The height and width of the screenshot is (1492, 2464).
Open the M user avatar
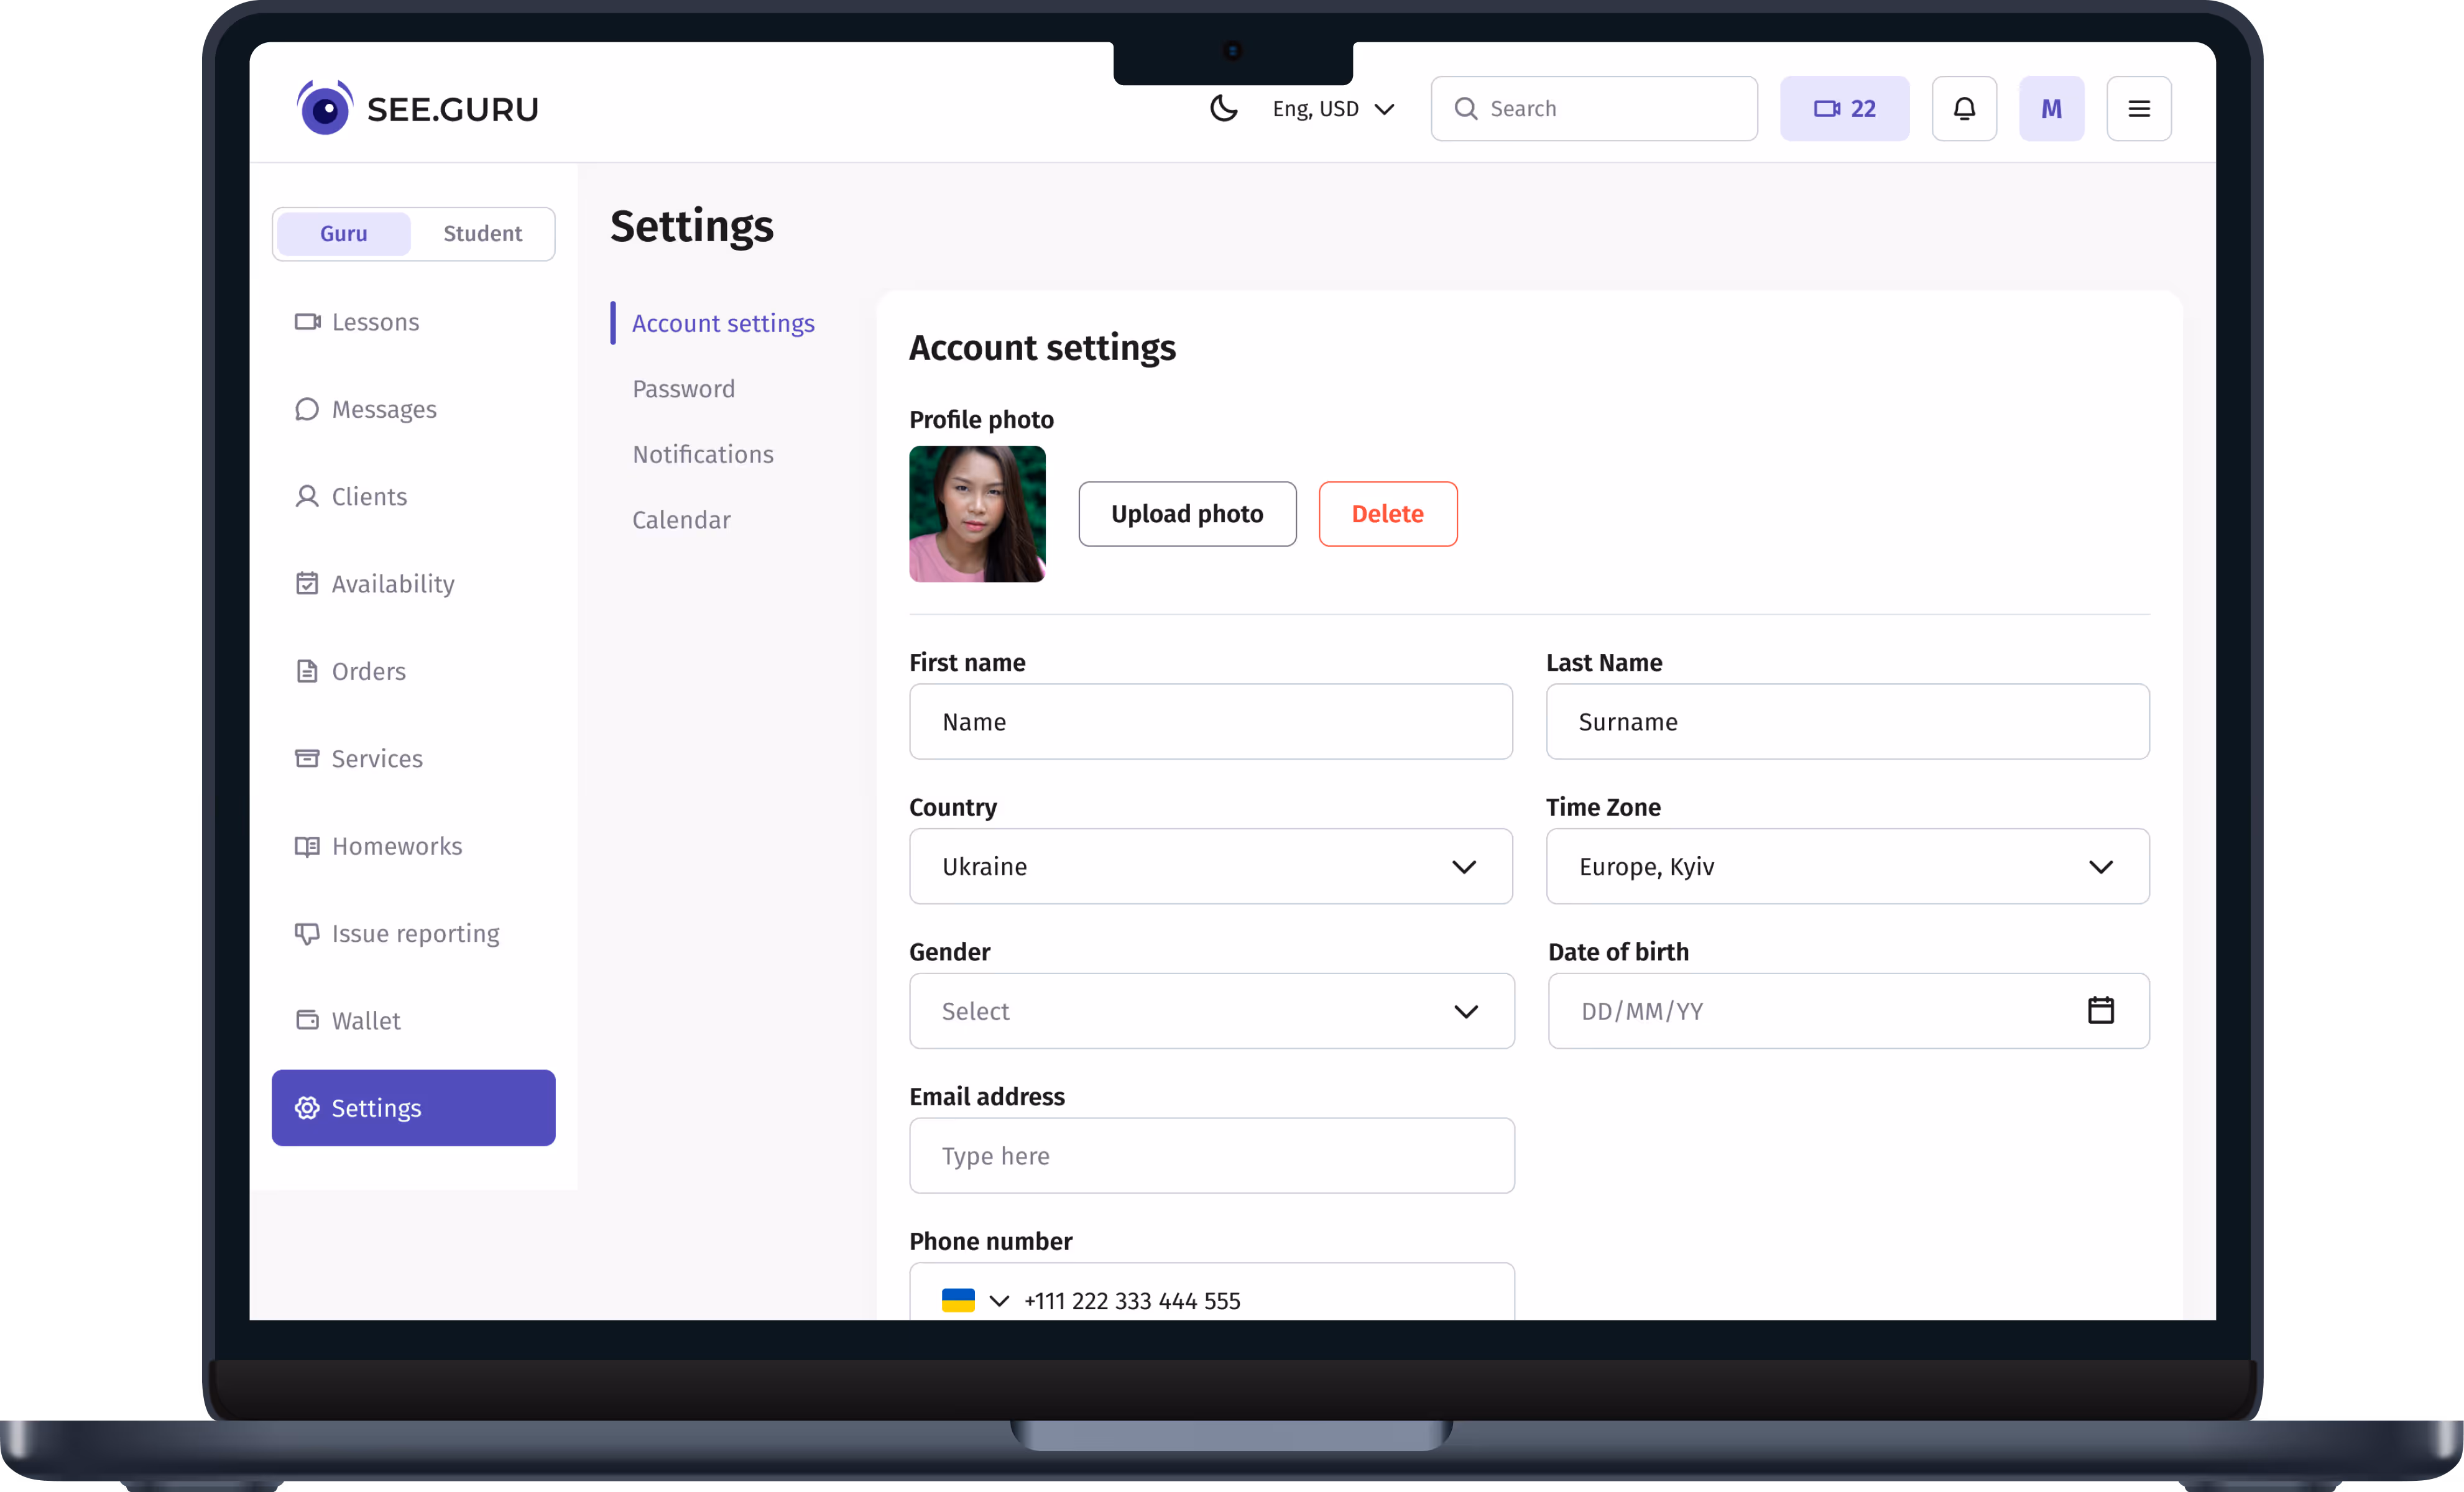click(x=2050, y=108)
